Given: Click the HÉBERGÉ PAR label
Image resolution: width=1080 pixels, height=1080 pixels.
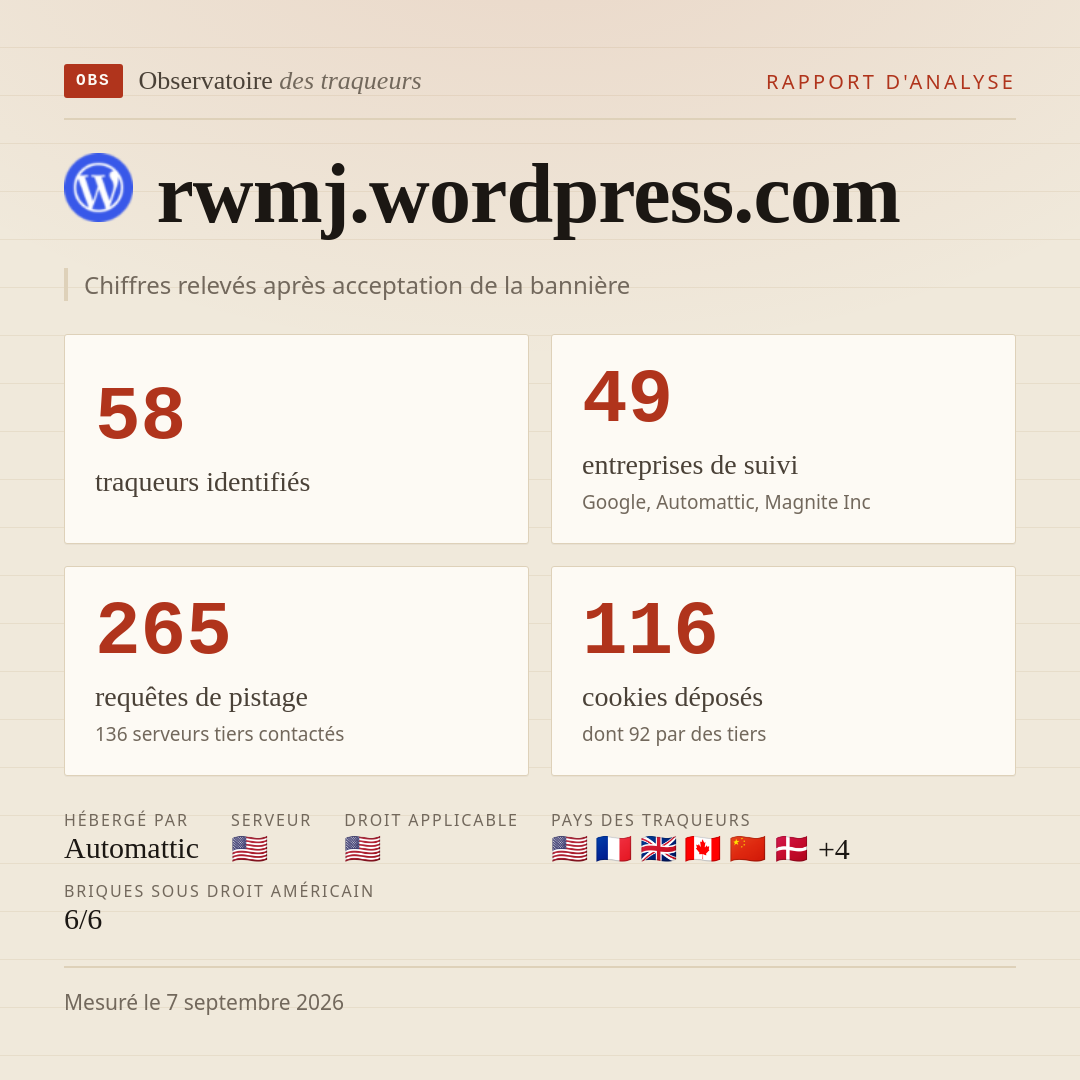Looking at the screenshot, I should coord(126,820).
